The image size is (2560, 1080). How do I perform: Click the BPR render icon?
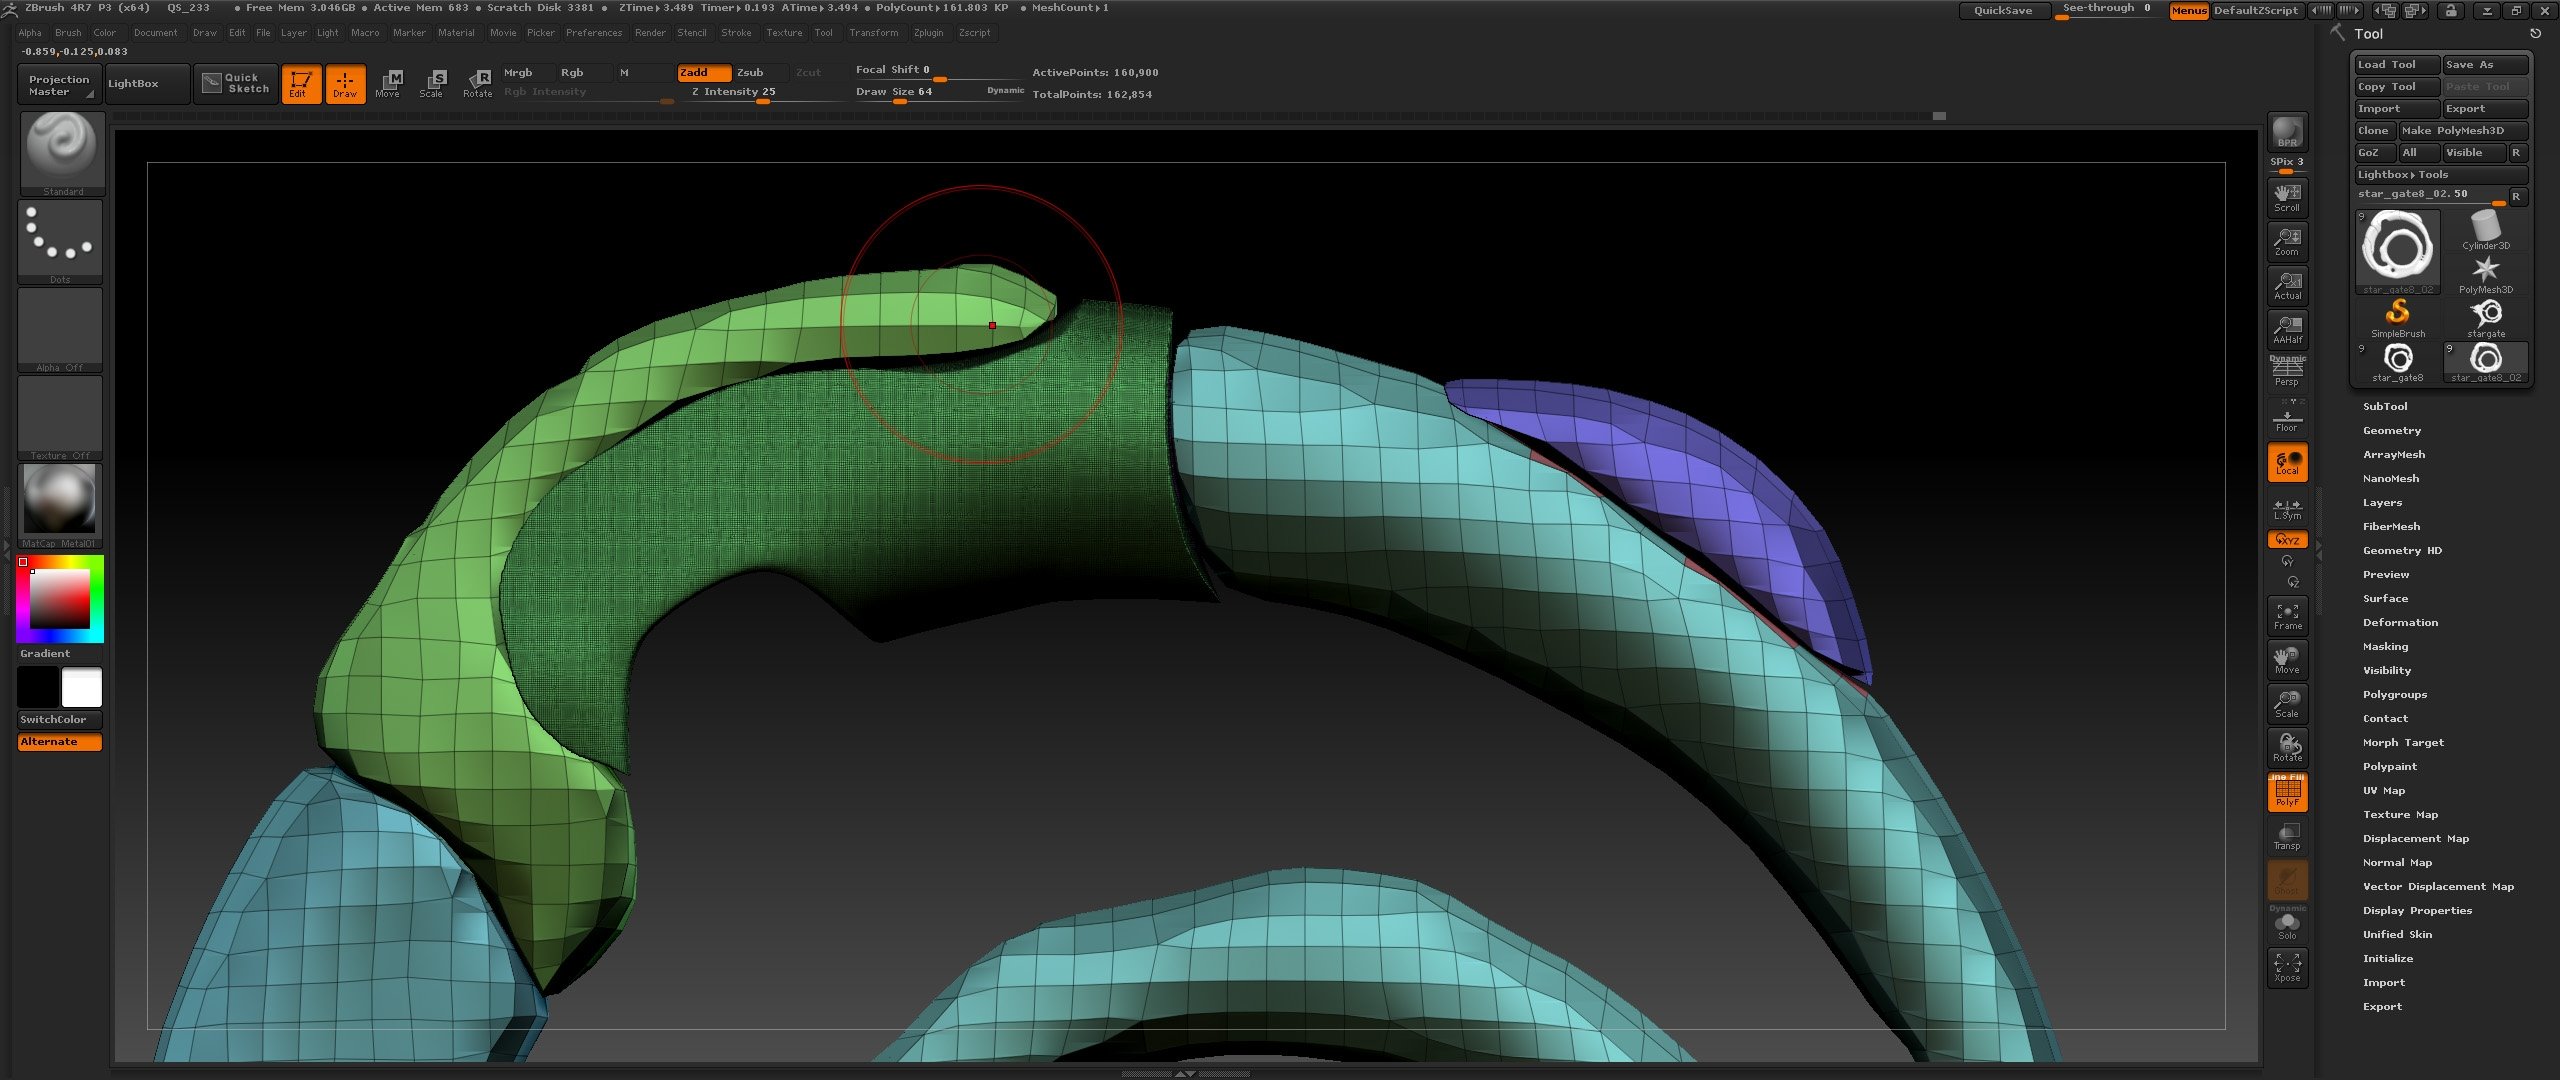click(2287, 131)
